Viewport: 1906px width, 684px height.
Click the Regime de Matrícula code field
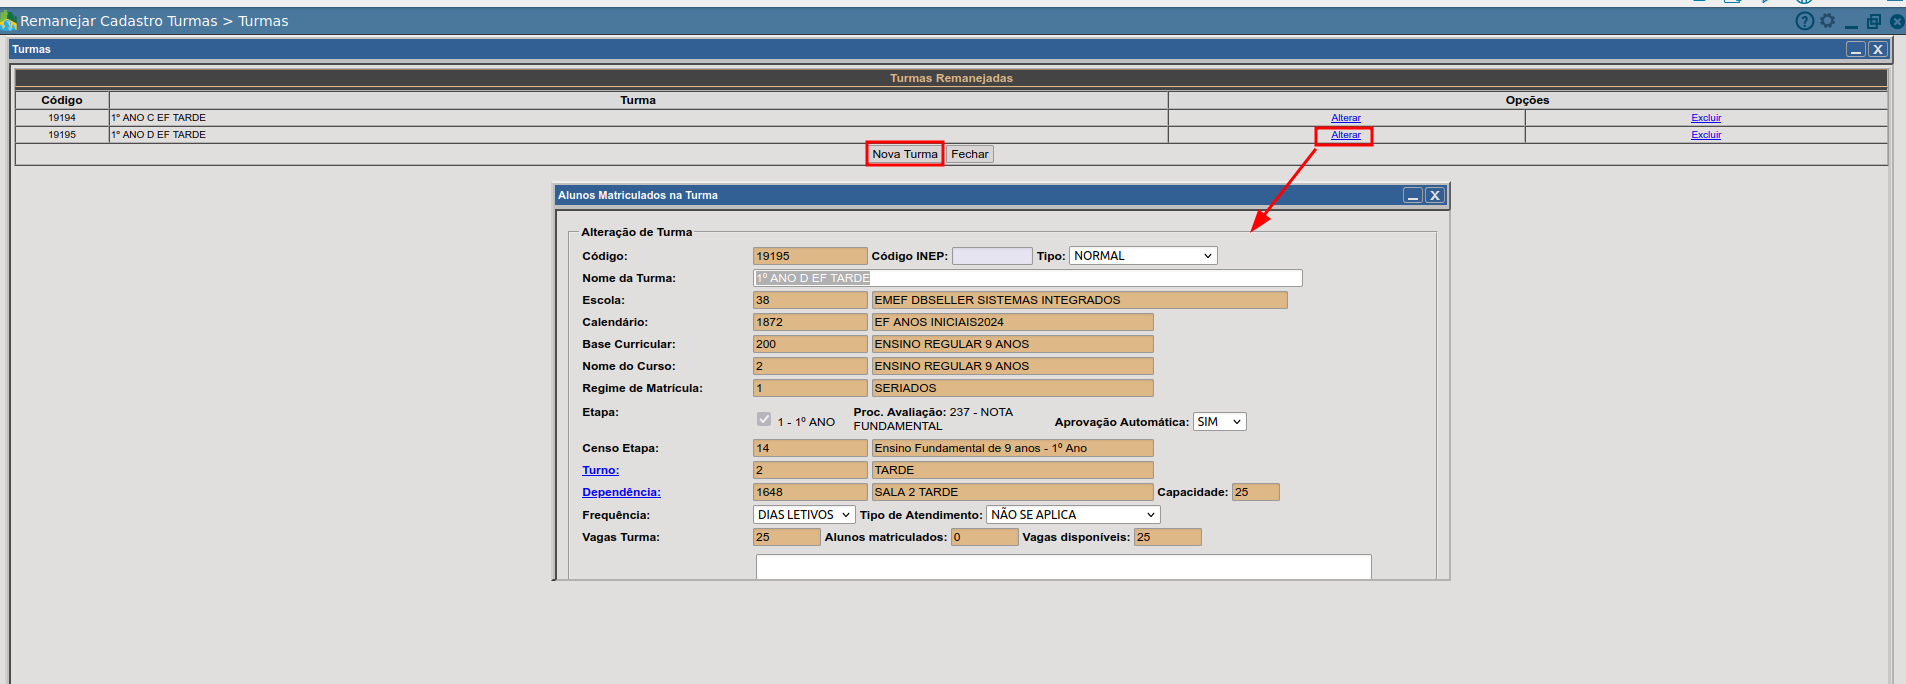[810, 388]
